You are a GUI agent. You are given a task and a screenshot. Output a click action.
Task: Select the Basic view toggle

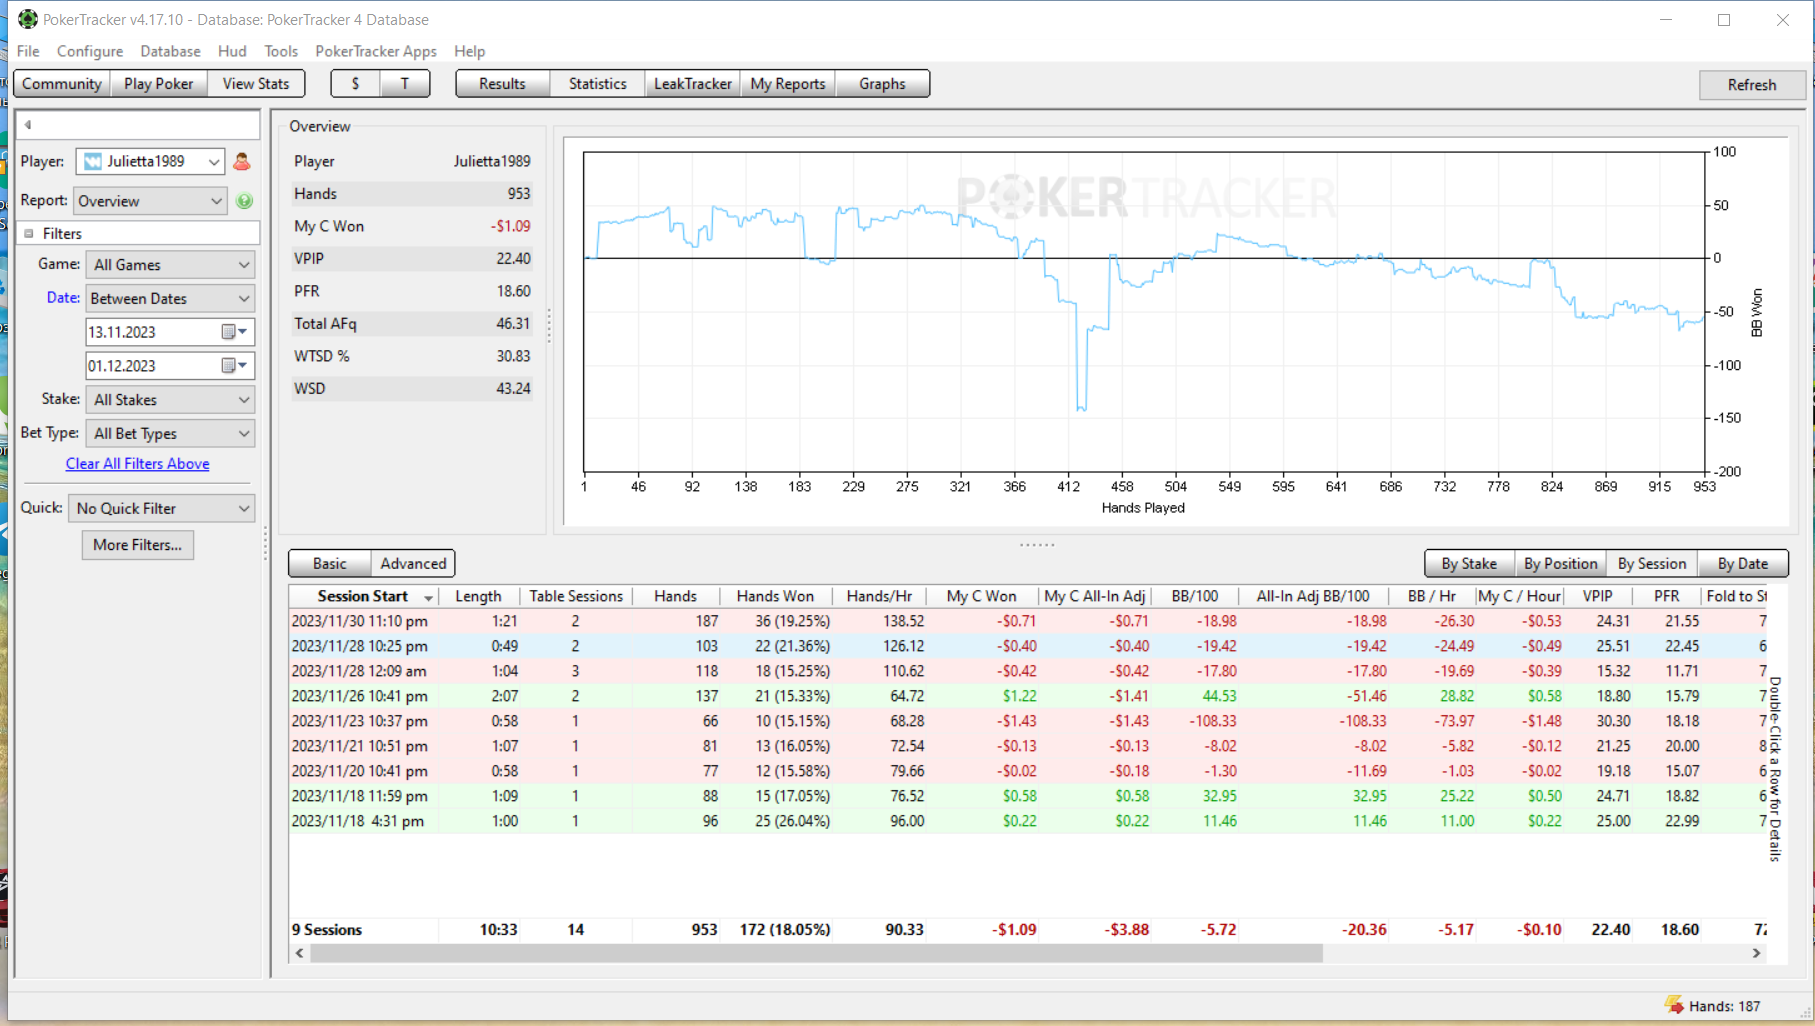(x=330, y=564)
